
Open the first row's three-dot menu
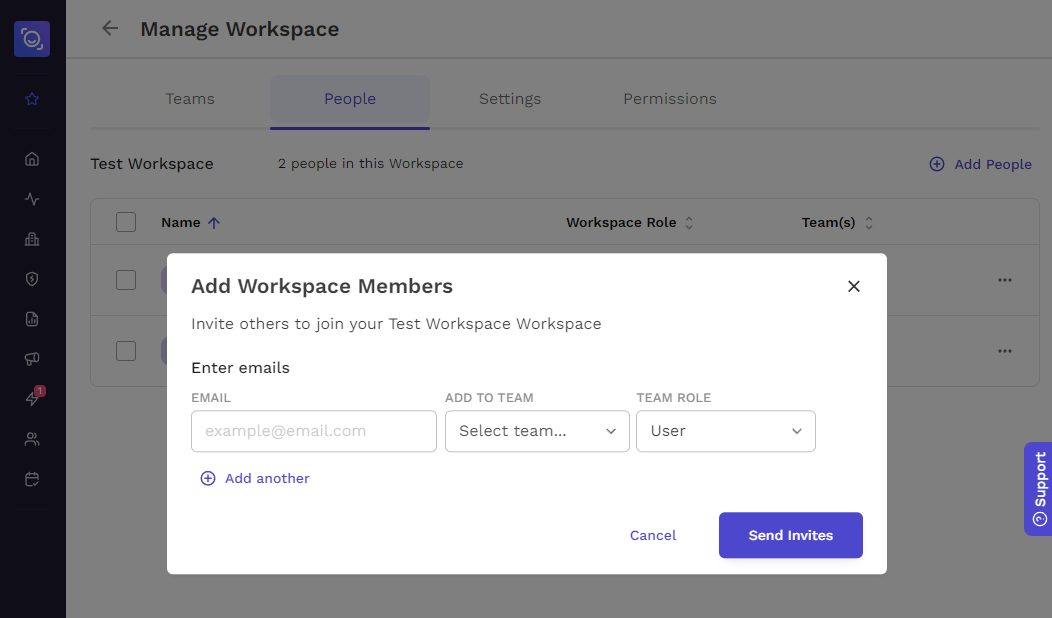coord(1004,280)
